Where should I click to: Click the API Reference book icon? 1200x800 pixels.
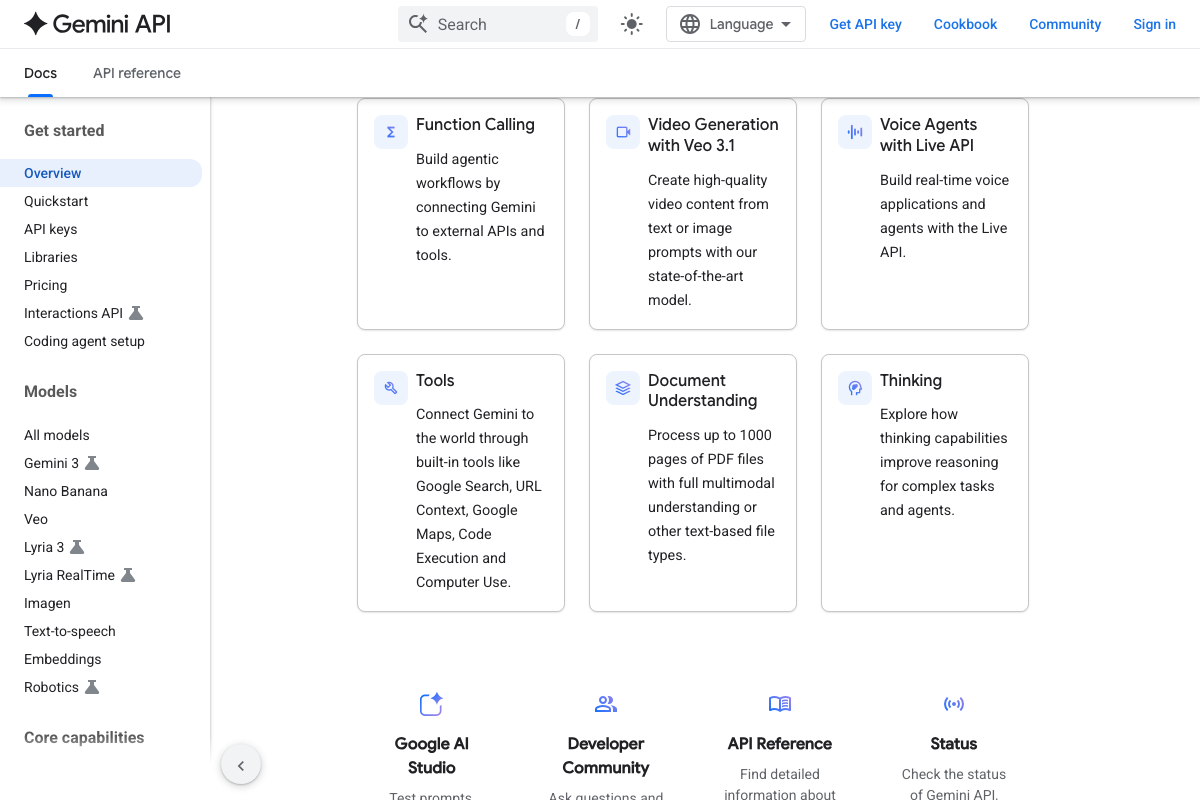coord(779,704)
